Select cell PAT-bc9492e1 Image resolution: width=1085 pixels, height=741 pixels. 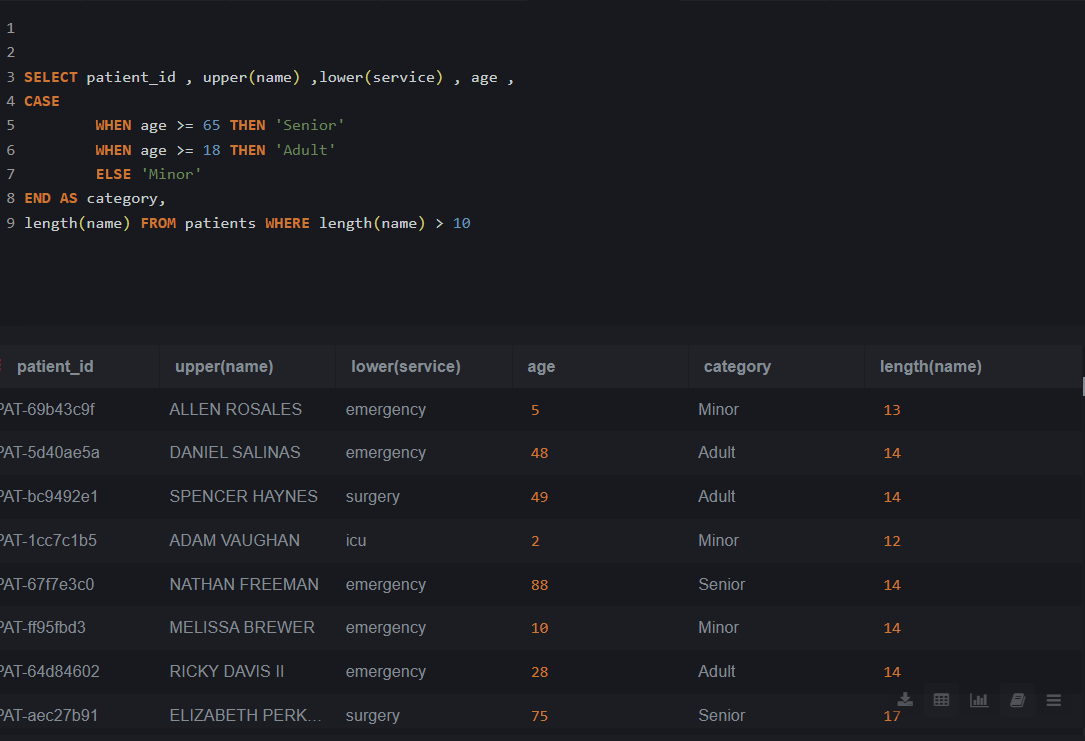[x=48, y=497]
